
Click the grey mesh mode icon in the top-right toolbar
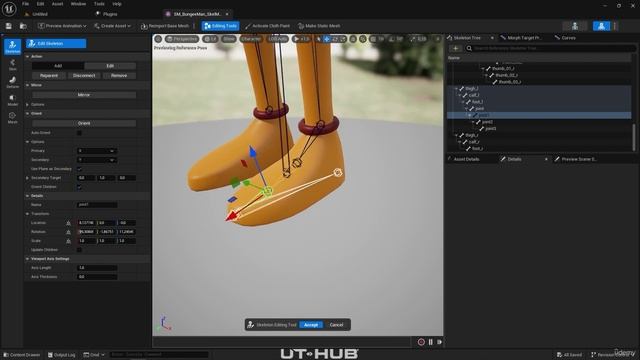[x=575, y=26]
